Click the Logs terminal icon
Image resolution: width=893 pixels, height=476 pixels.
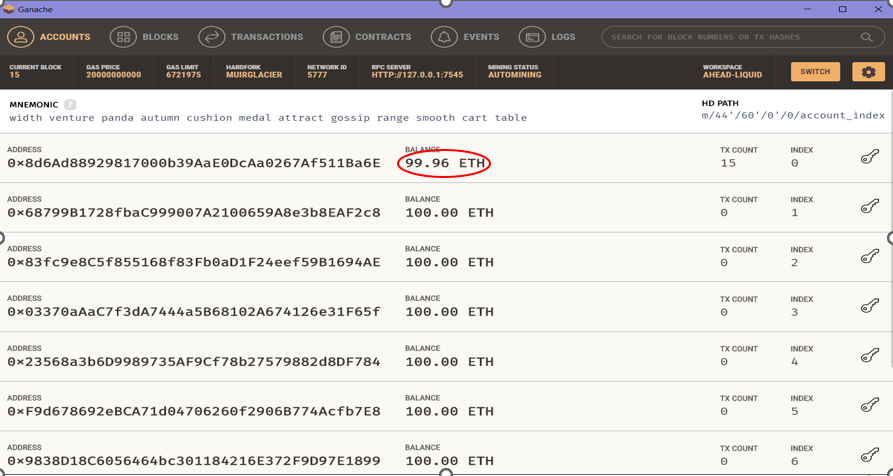tap(532, 37)
